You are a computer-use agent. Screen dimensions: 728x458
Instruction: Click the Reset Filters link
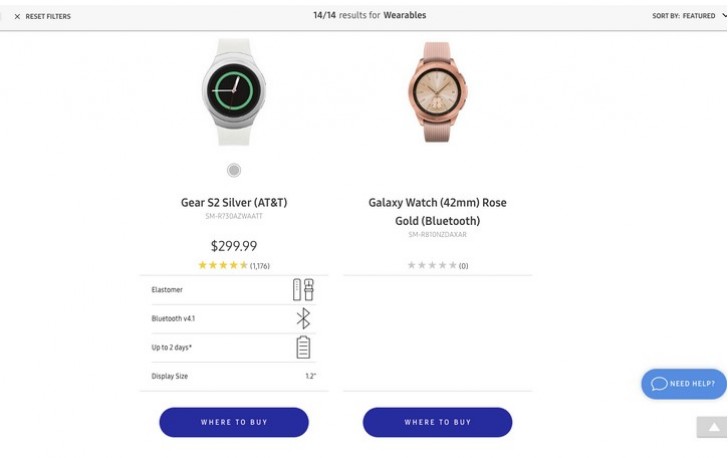pos(48,17)
